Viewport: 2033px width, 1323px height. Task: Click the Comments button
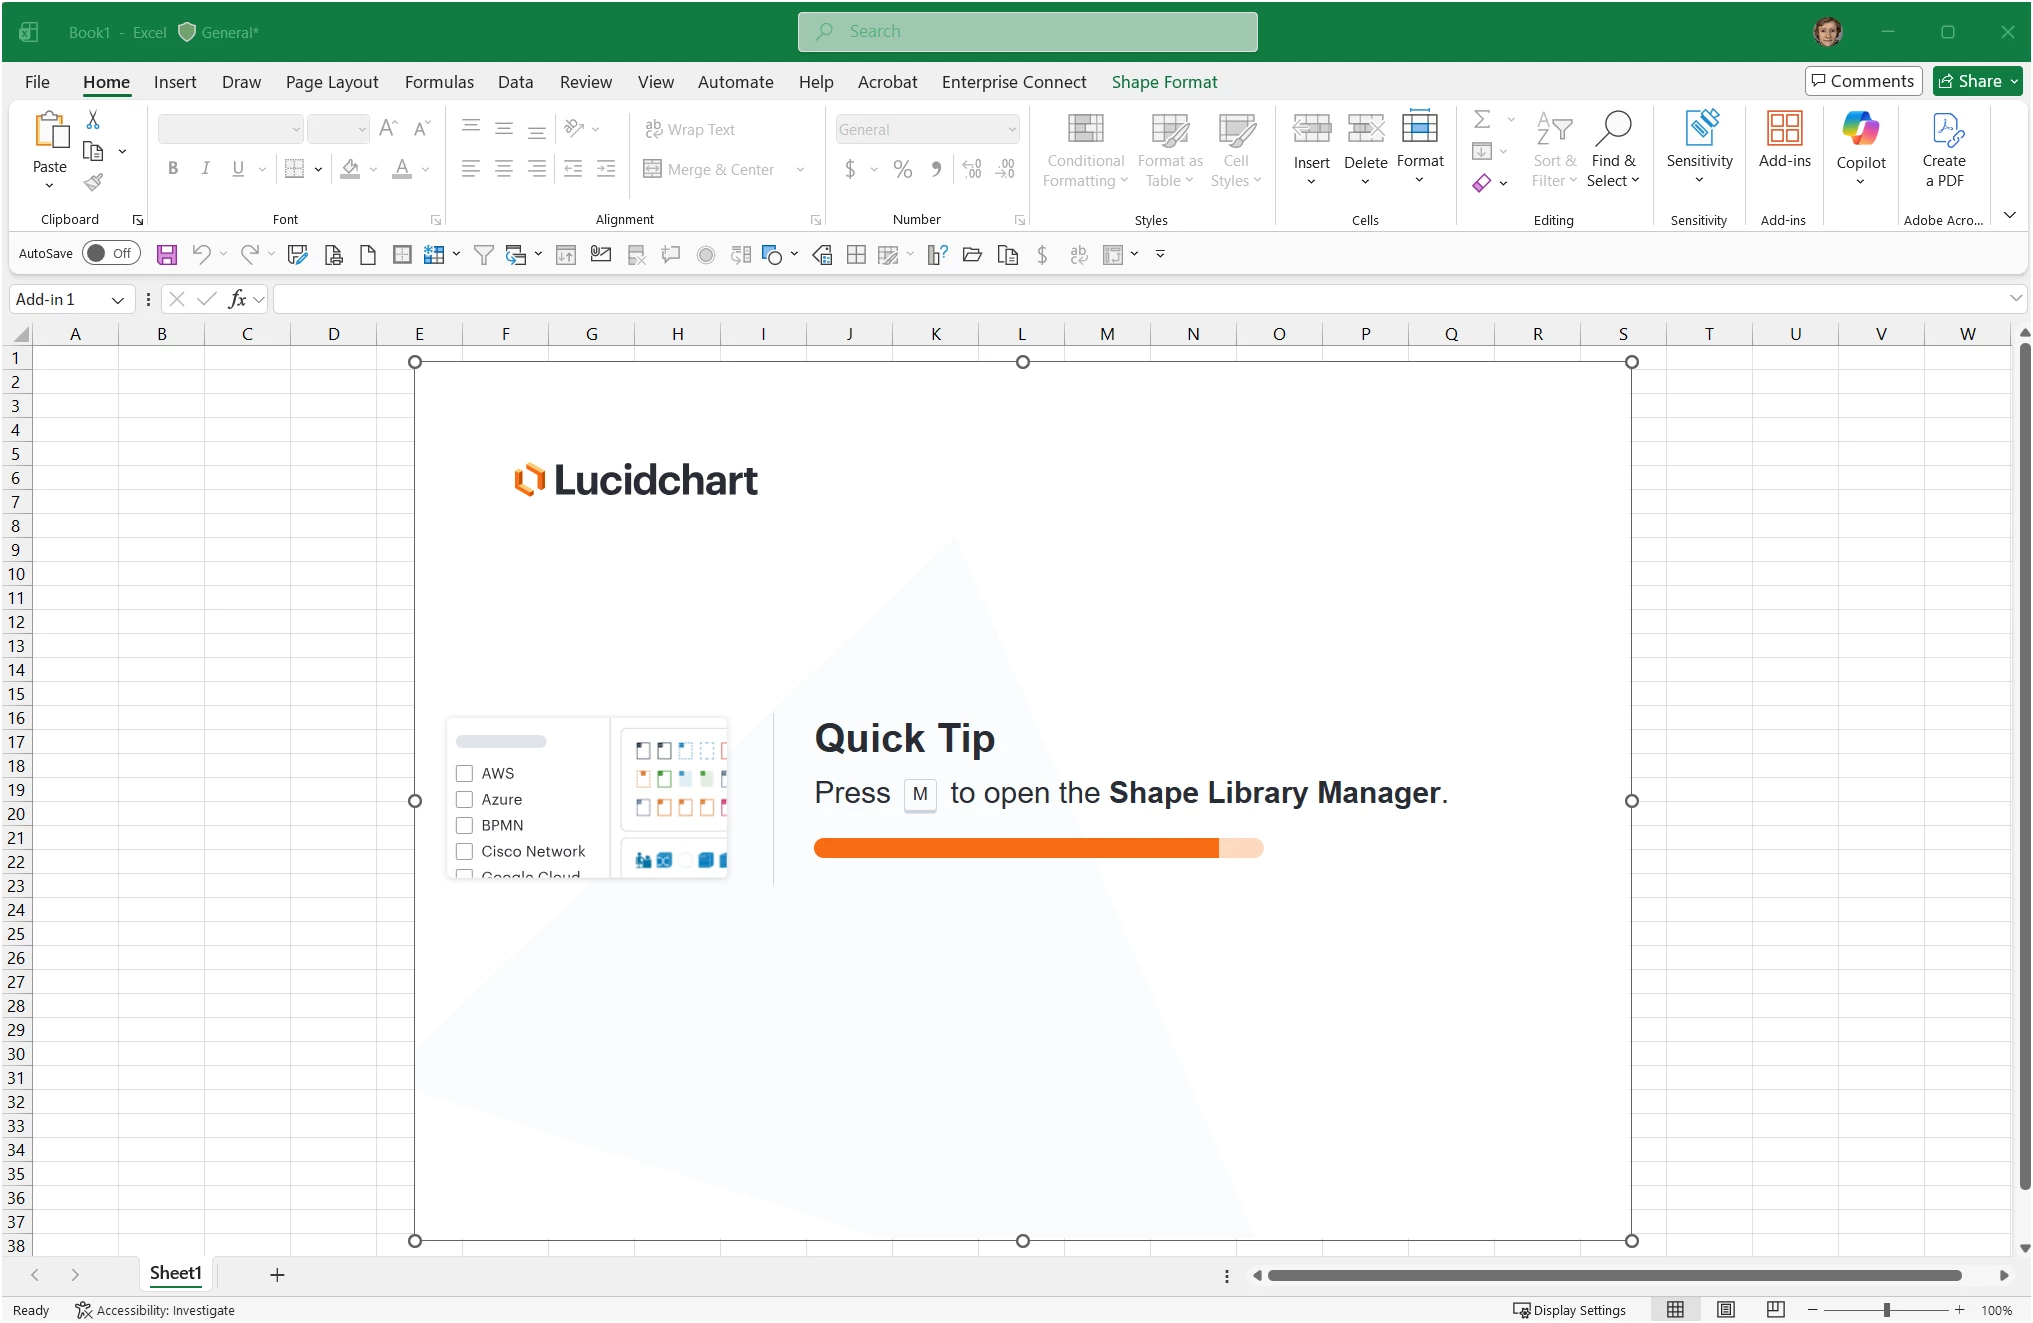coord(1862,81)
